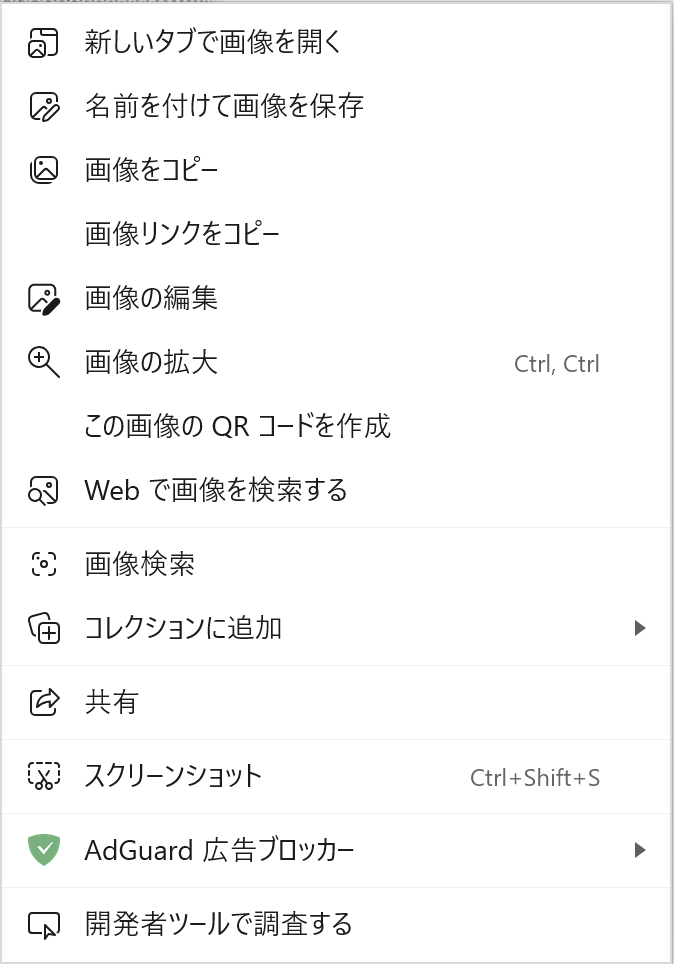
Task: Click the share arrow icon
Action: click(44, 702)
